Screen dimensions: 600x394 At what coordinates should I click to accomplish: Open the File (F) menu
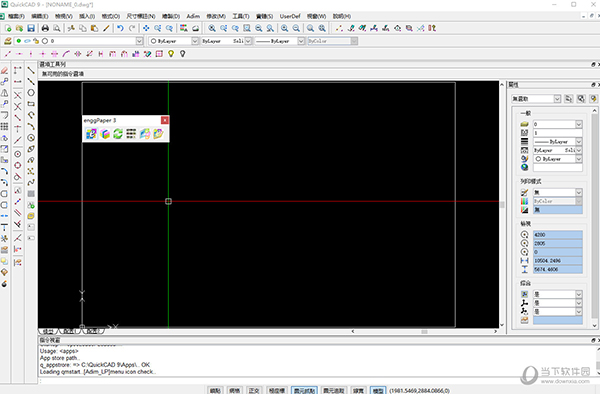point(16,16)
